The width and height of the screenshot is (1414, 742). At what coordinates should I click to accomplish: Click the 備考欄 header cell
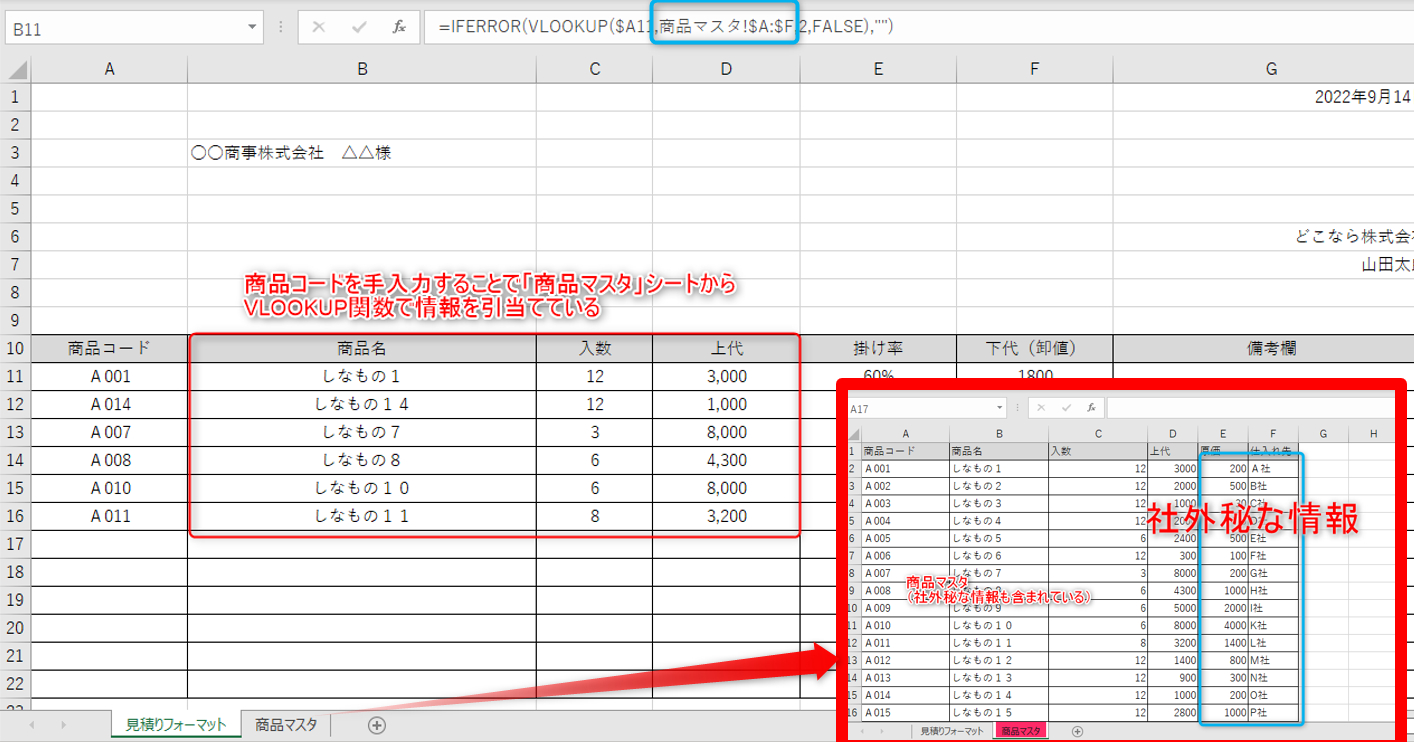pyautogui.click(x=1263, y=348)
